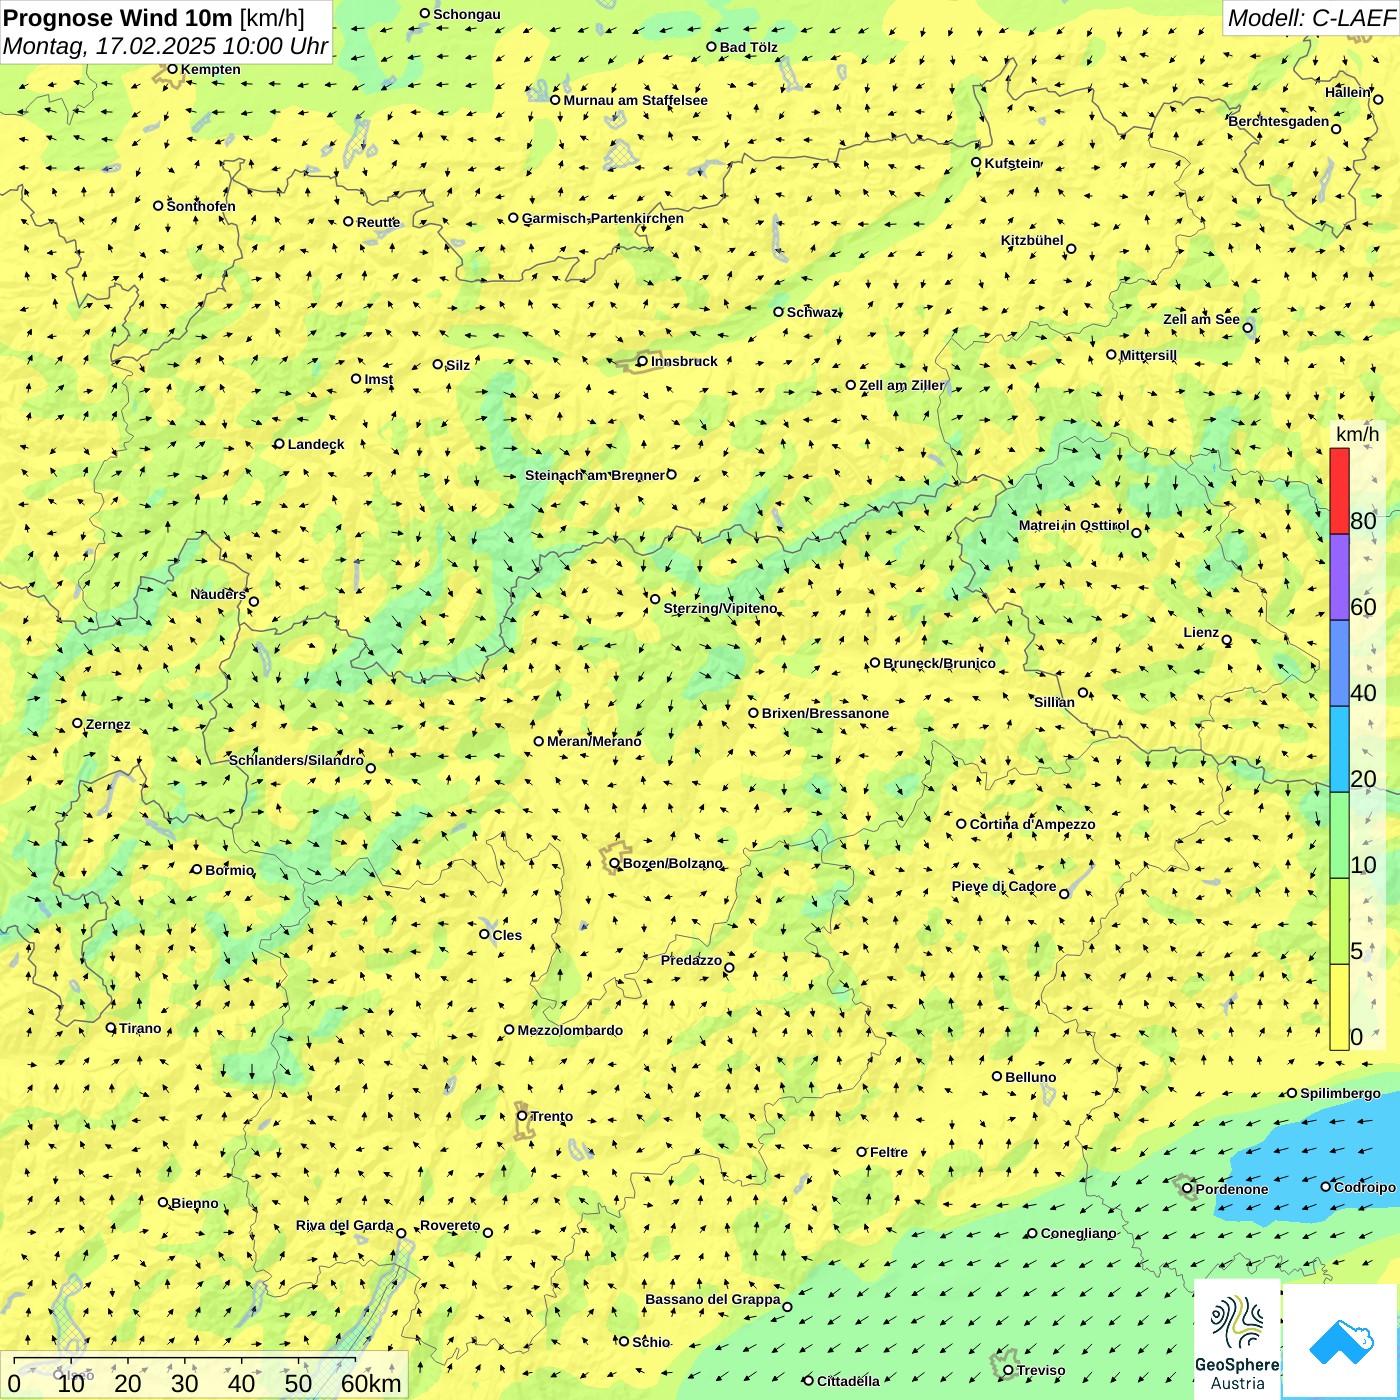Click the Treviso city label
Screen dimensions: 1400x1400
click(1041, 1370)
